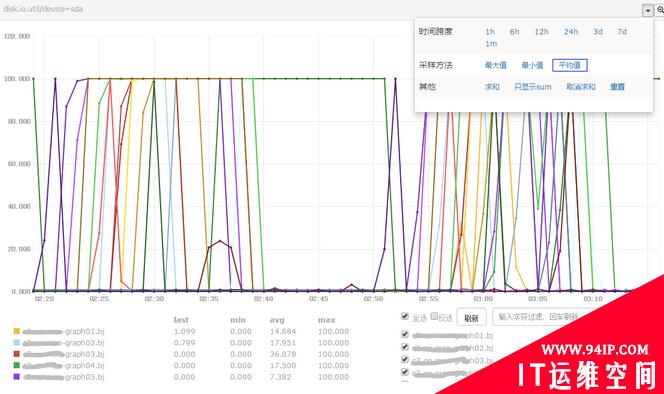Click the 只显示sum option
The image size is (664, 394).
[x=533, y=87]
